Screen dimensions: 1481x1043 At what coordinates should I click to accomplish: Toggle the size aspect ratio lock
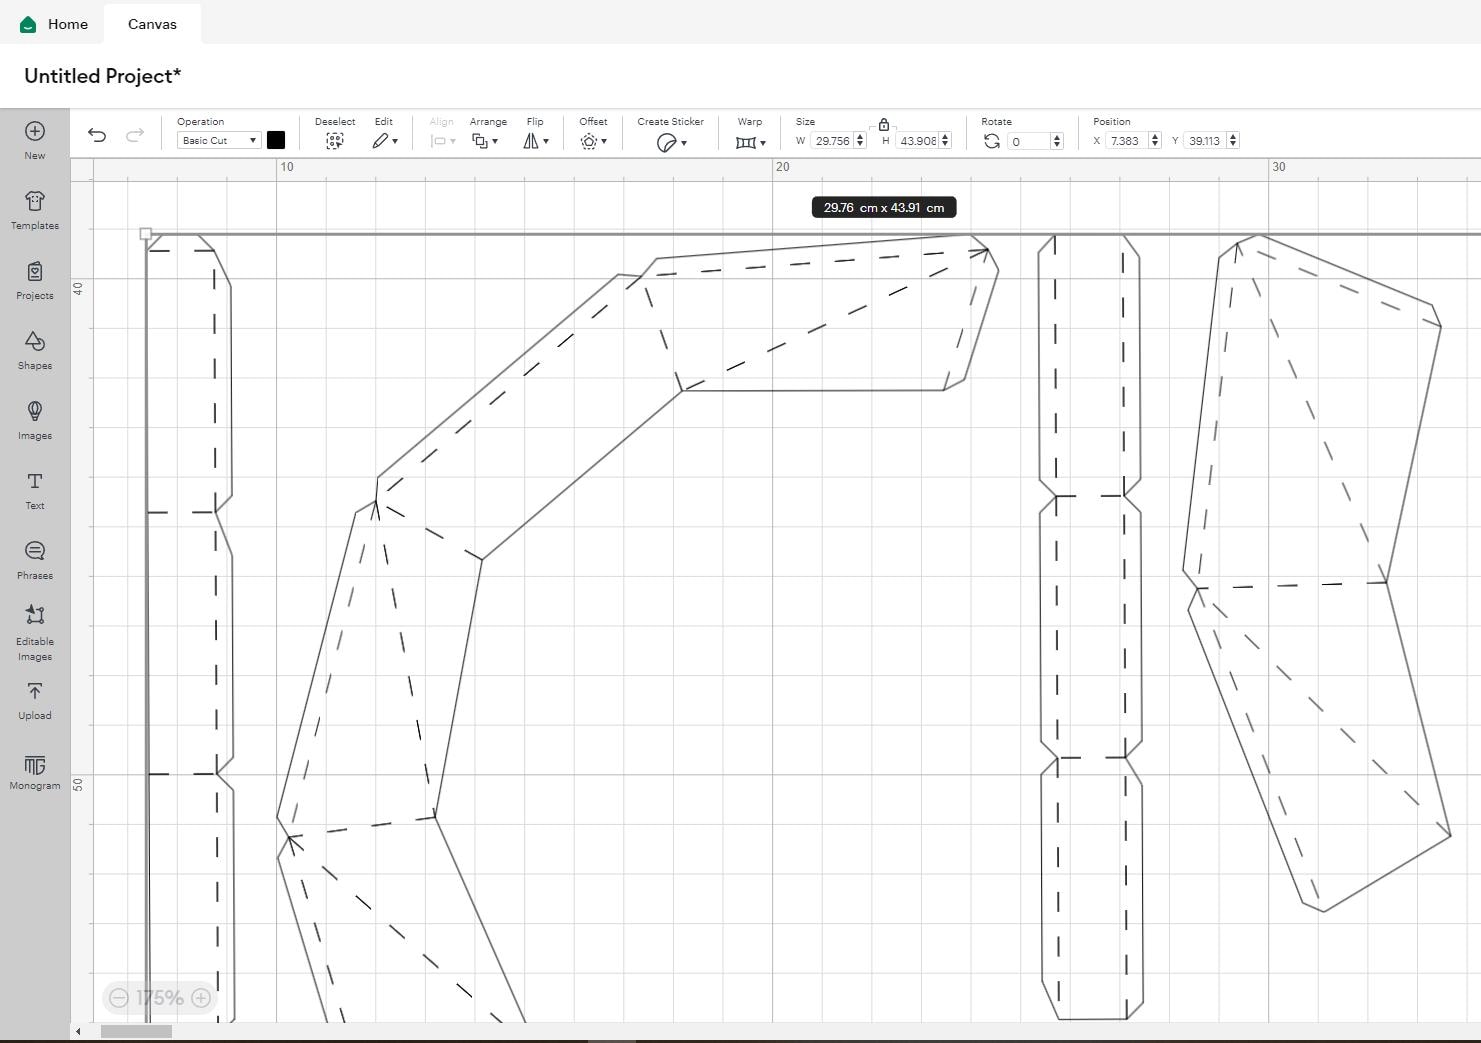[x=884, y=125]
